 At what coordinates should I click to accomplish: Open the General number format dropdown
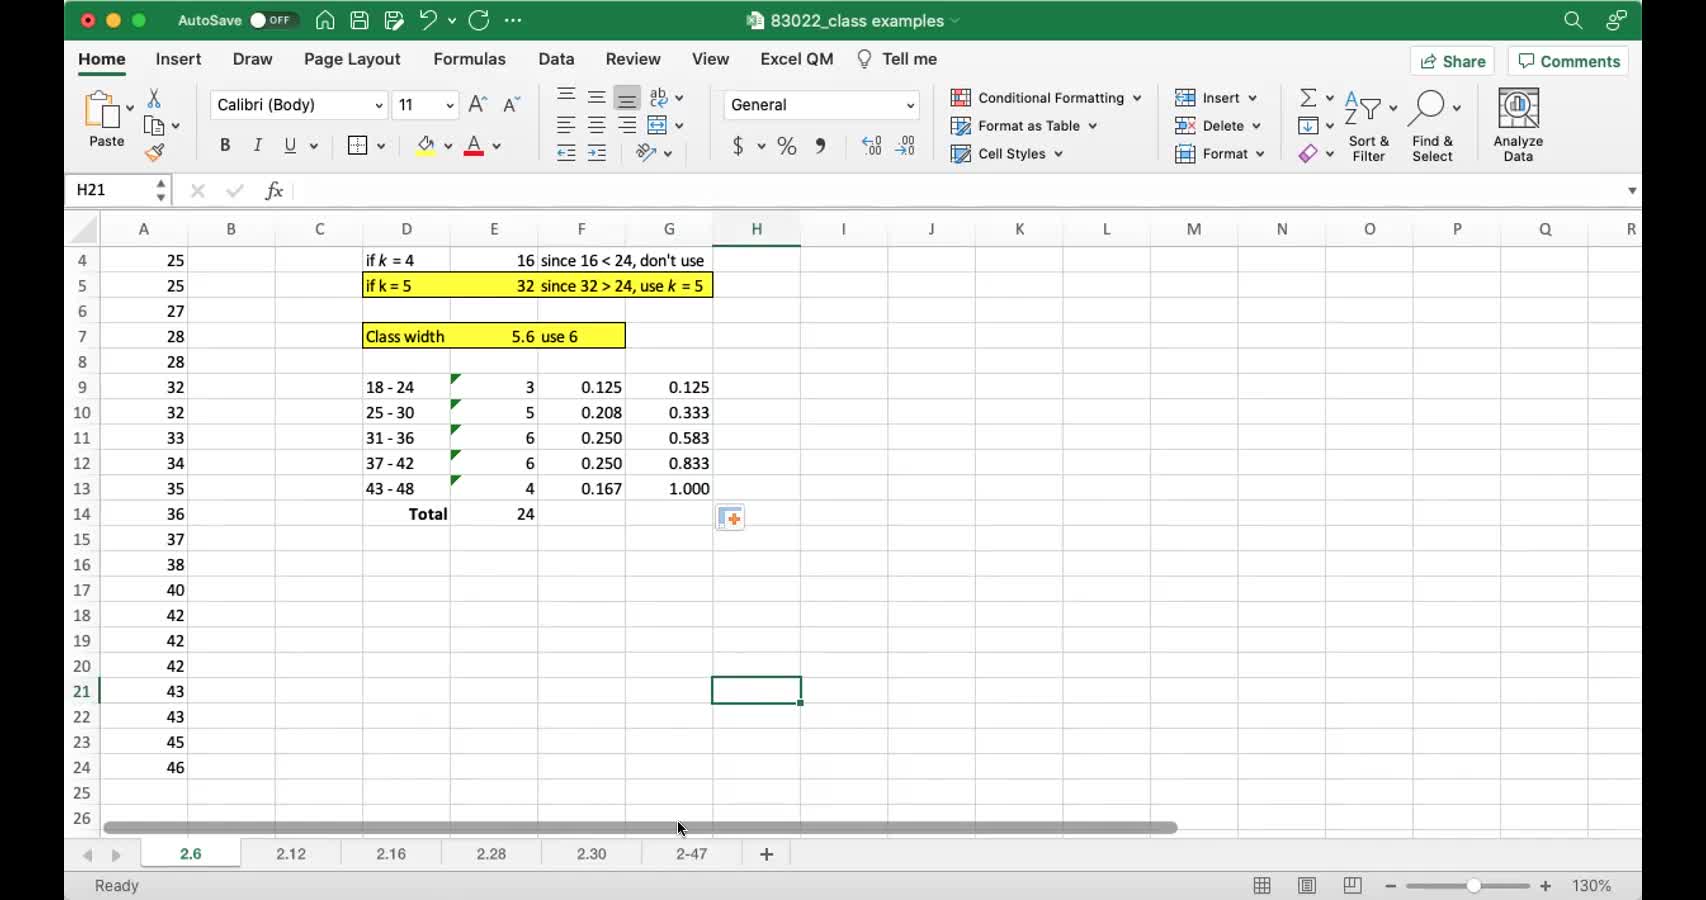pyautogui.click(x=910, y=105)
